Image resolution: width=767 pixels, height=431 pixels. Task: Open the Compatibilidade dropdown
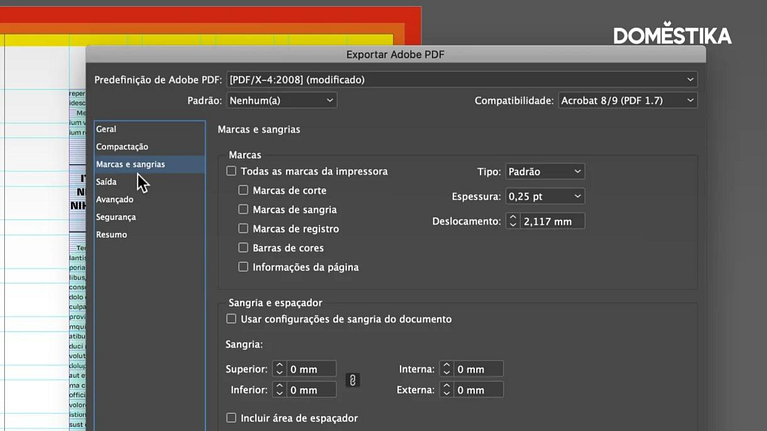click(627, 101)
